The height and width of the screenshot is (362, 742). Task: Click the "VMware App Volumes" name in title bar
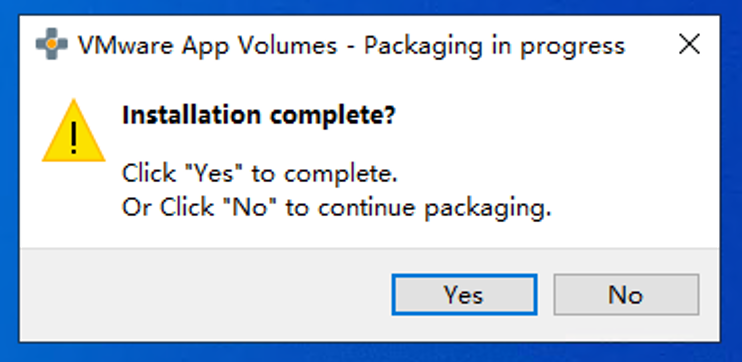point(208,45)
